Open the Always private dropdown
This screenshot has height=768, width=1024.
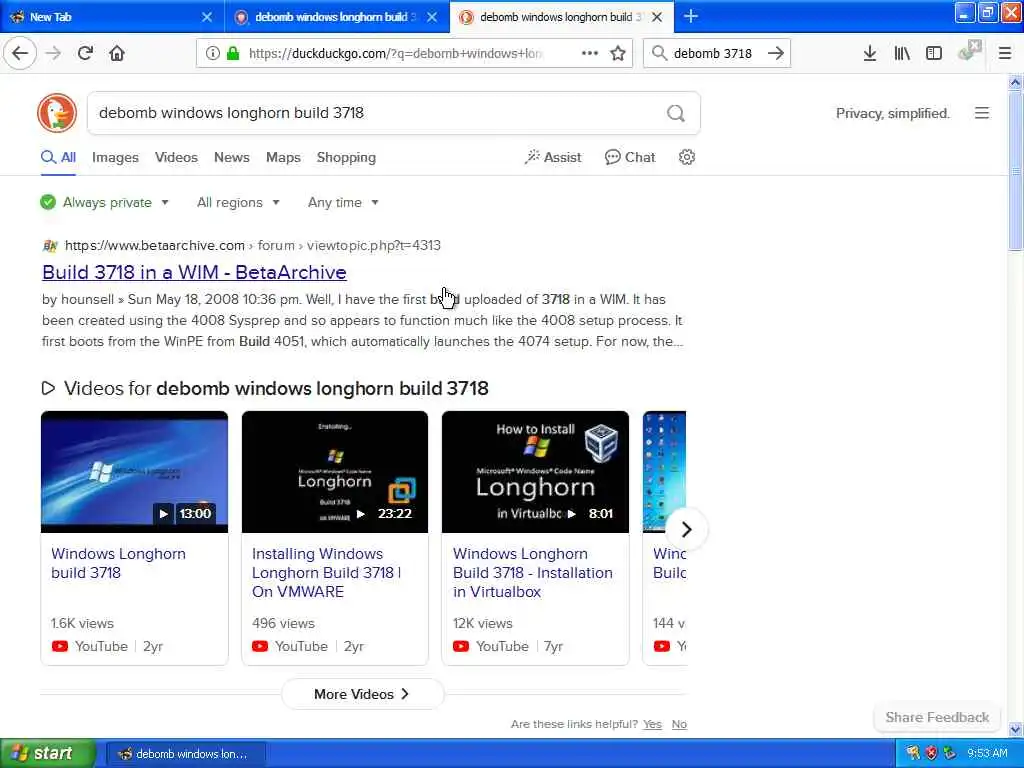click(x=104, y=202)
